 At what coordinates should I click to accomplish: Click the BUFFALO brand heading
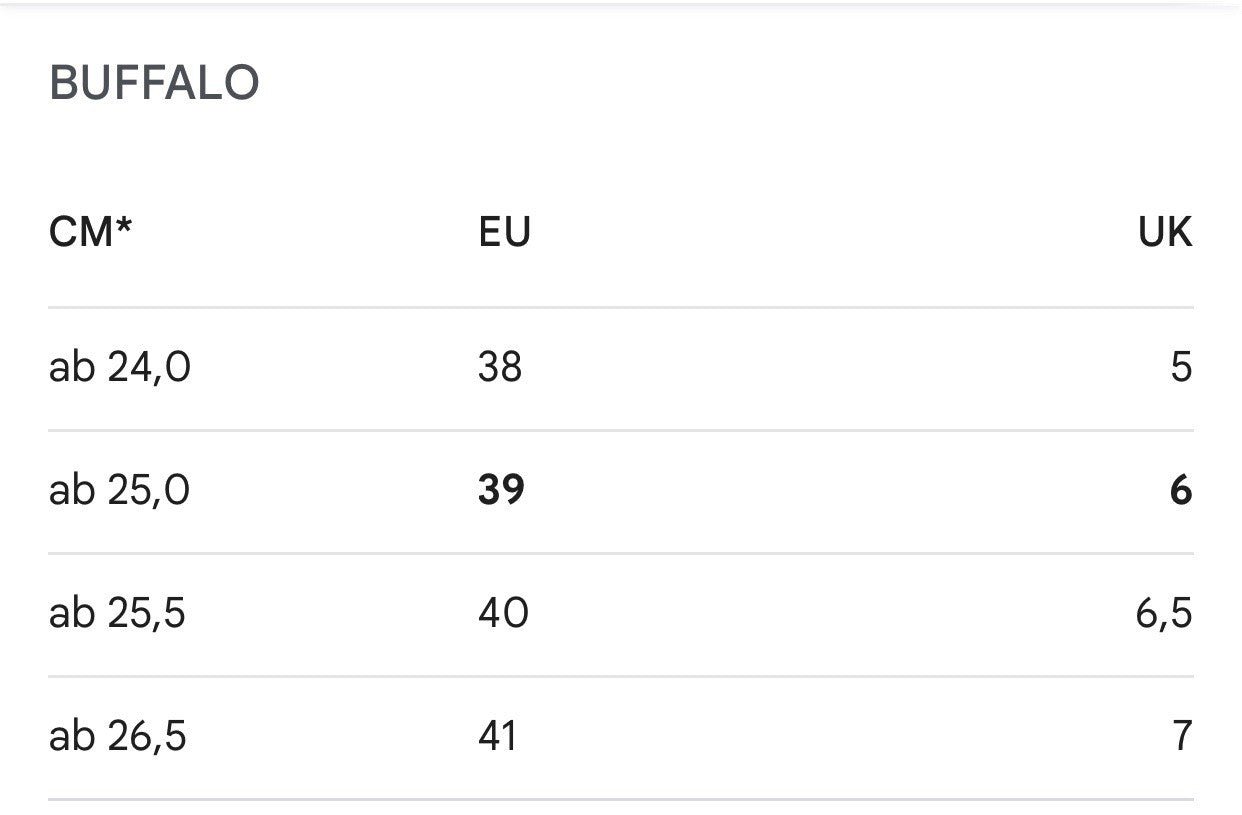(x=154, y=83)
